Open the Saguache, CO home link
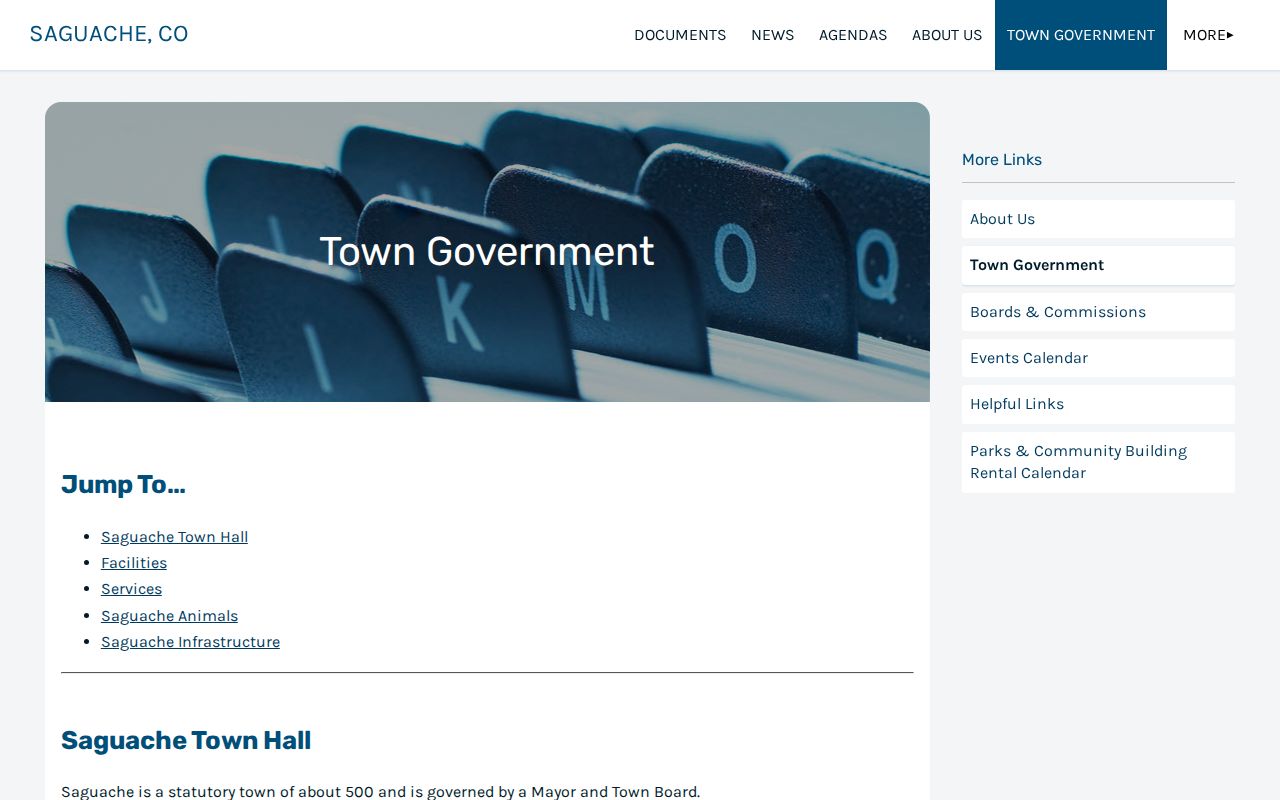The image size is (1280, 800). 109,34
